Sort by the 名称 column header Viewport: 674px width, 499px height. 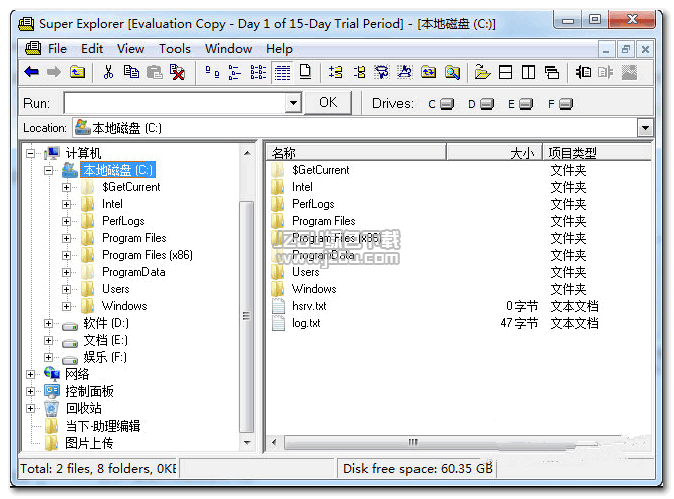point(356,153)
